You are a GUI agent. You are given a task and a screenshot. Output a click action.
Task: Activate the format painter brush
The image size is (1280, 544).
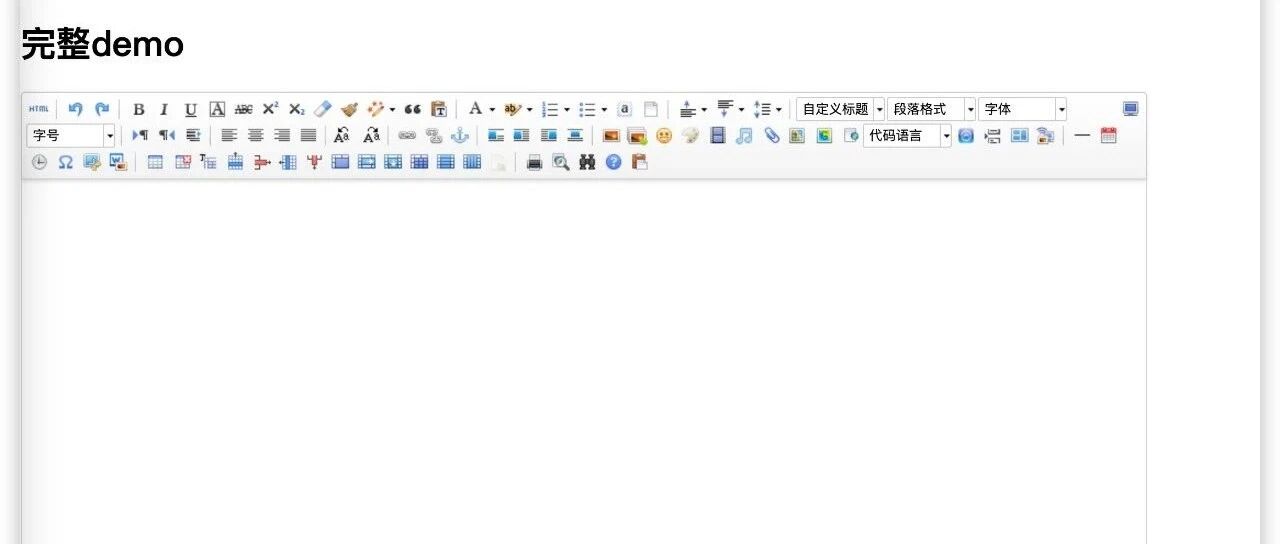(x=349, y=109)
